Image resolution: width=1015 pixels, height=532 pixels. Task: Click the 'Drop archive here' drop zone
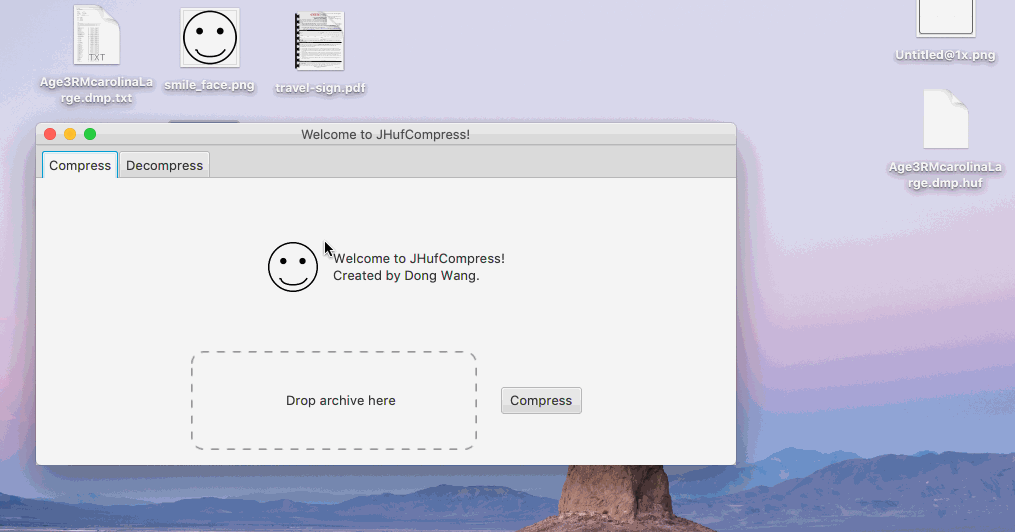click(x=334, y=401)
